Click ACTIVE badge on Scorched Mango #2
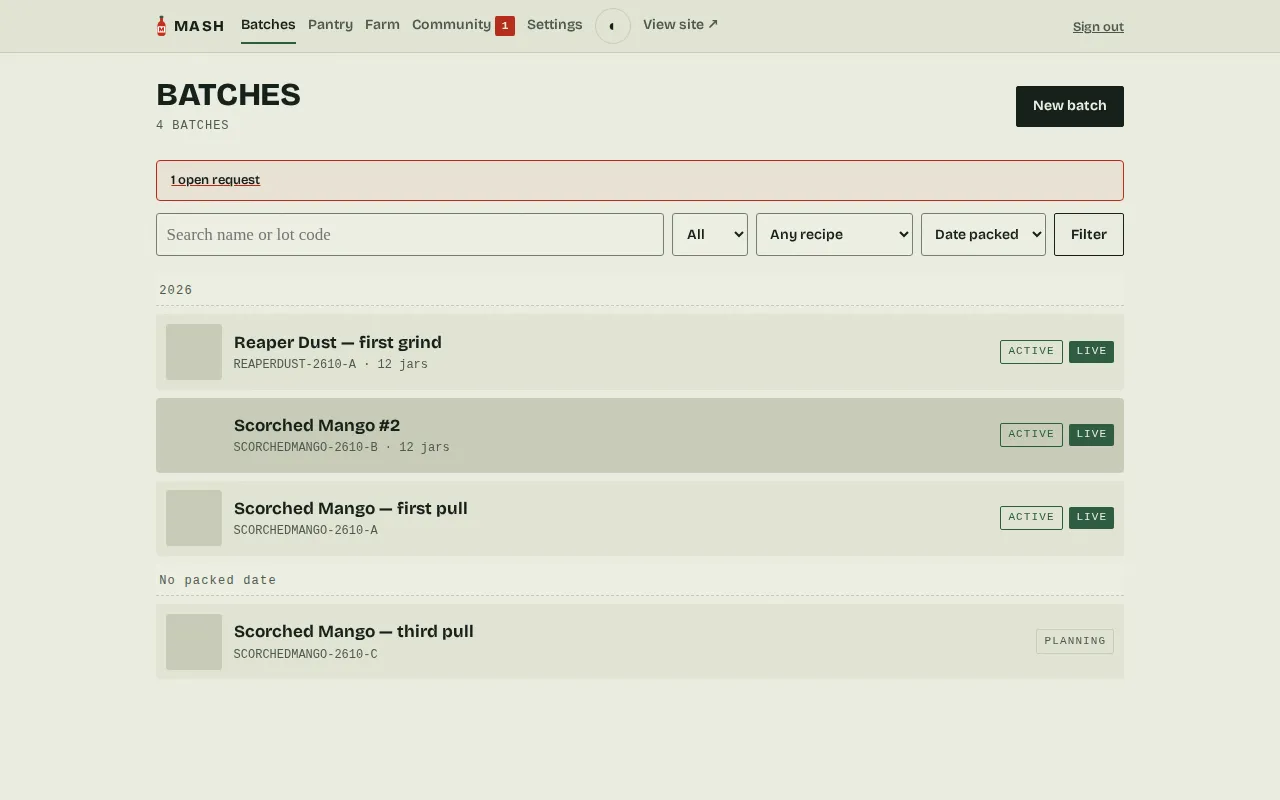The image size is (1280, 800). point(1031,435)
